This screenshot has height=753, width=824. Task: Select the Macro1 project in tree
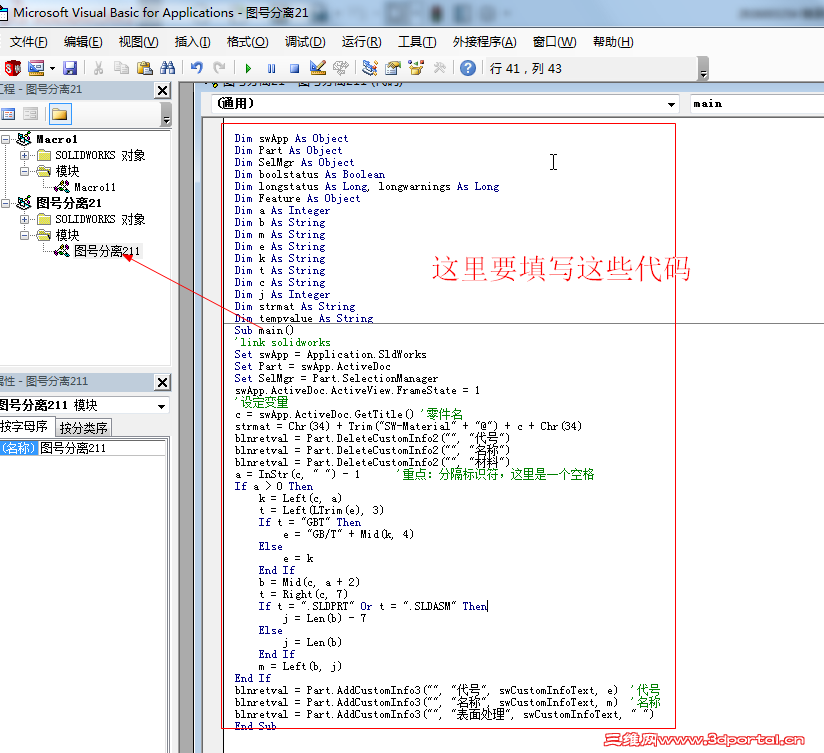[x=57, y=139]
